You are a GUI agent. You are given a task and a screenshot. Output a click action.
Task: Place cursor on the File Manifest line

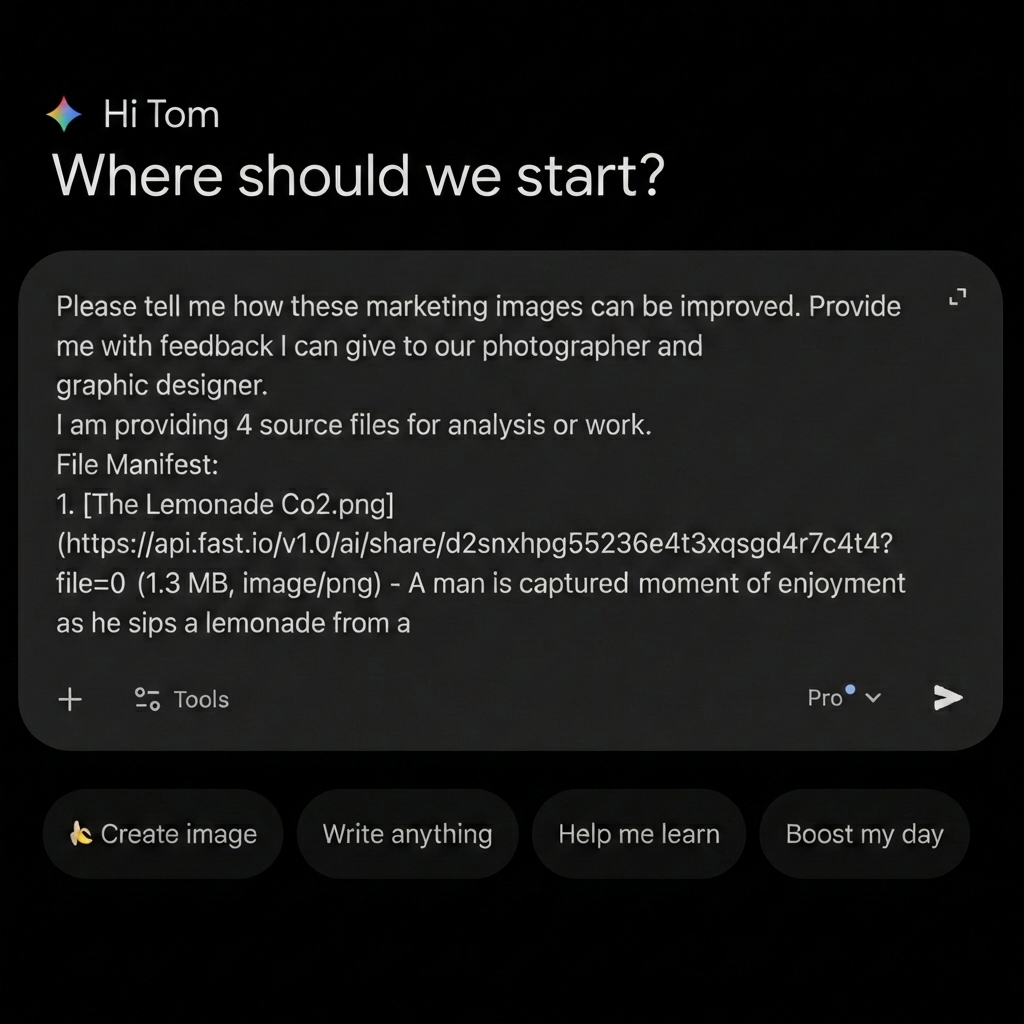138,464
